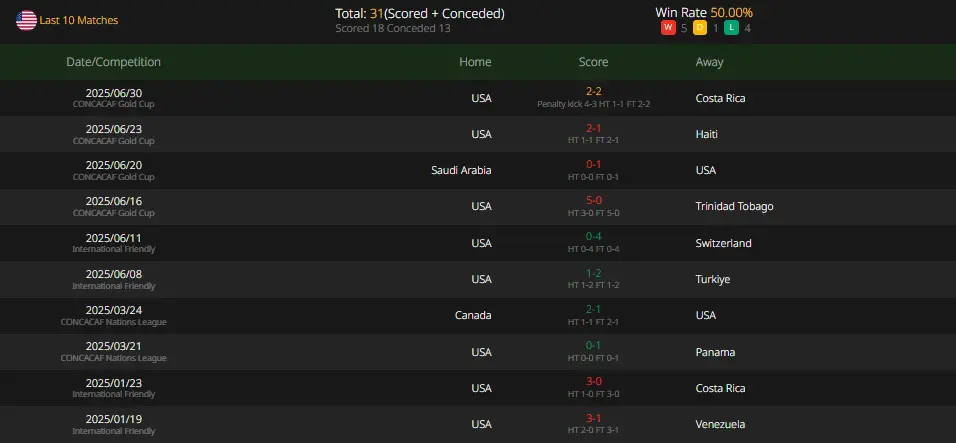Viewport: 956px width, 443px height.
Task: Click the 3-0 score against Costa Rica
Action: pos(594,381)
